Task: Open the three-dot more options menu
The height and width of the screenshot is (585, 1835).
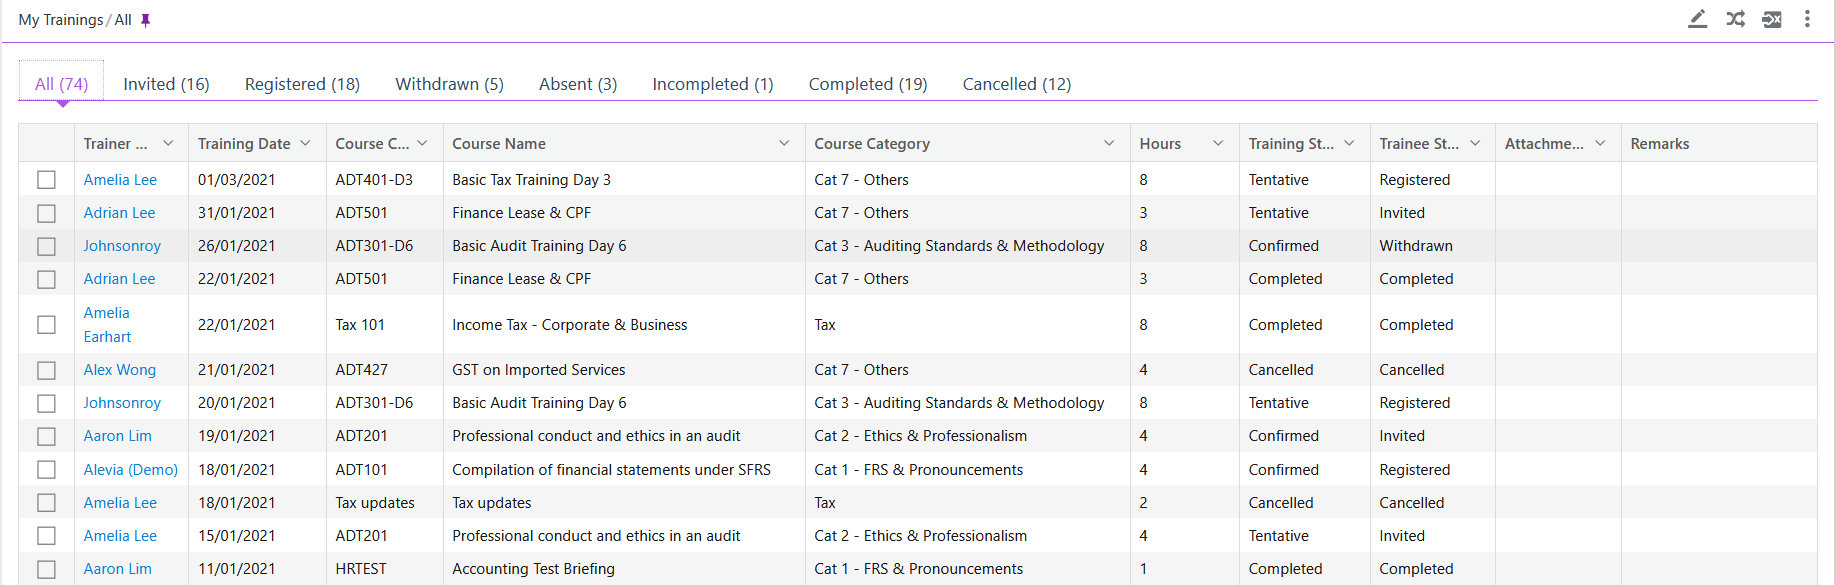Action: point(1807,19)
